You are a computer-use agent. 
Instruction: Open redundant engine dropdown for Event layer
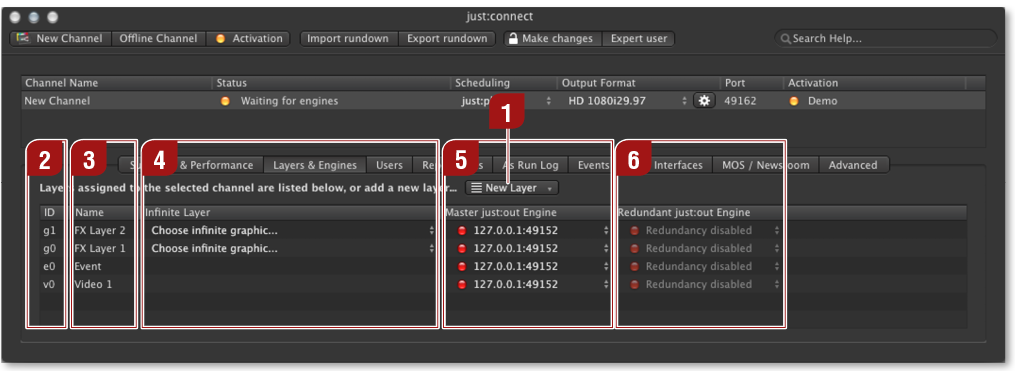(704, 267)
